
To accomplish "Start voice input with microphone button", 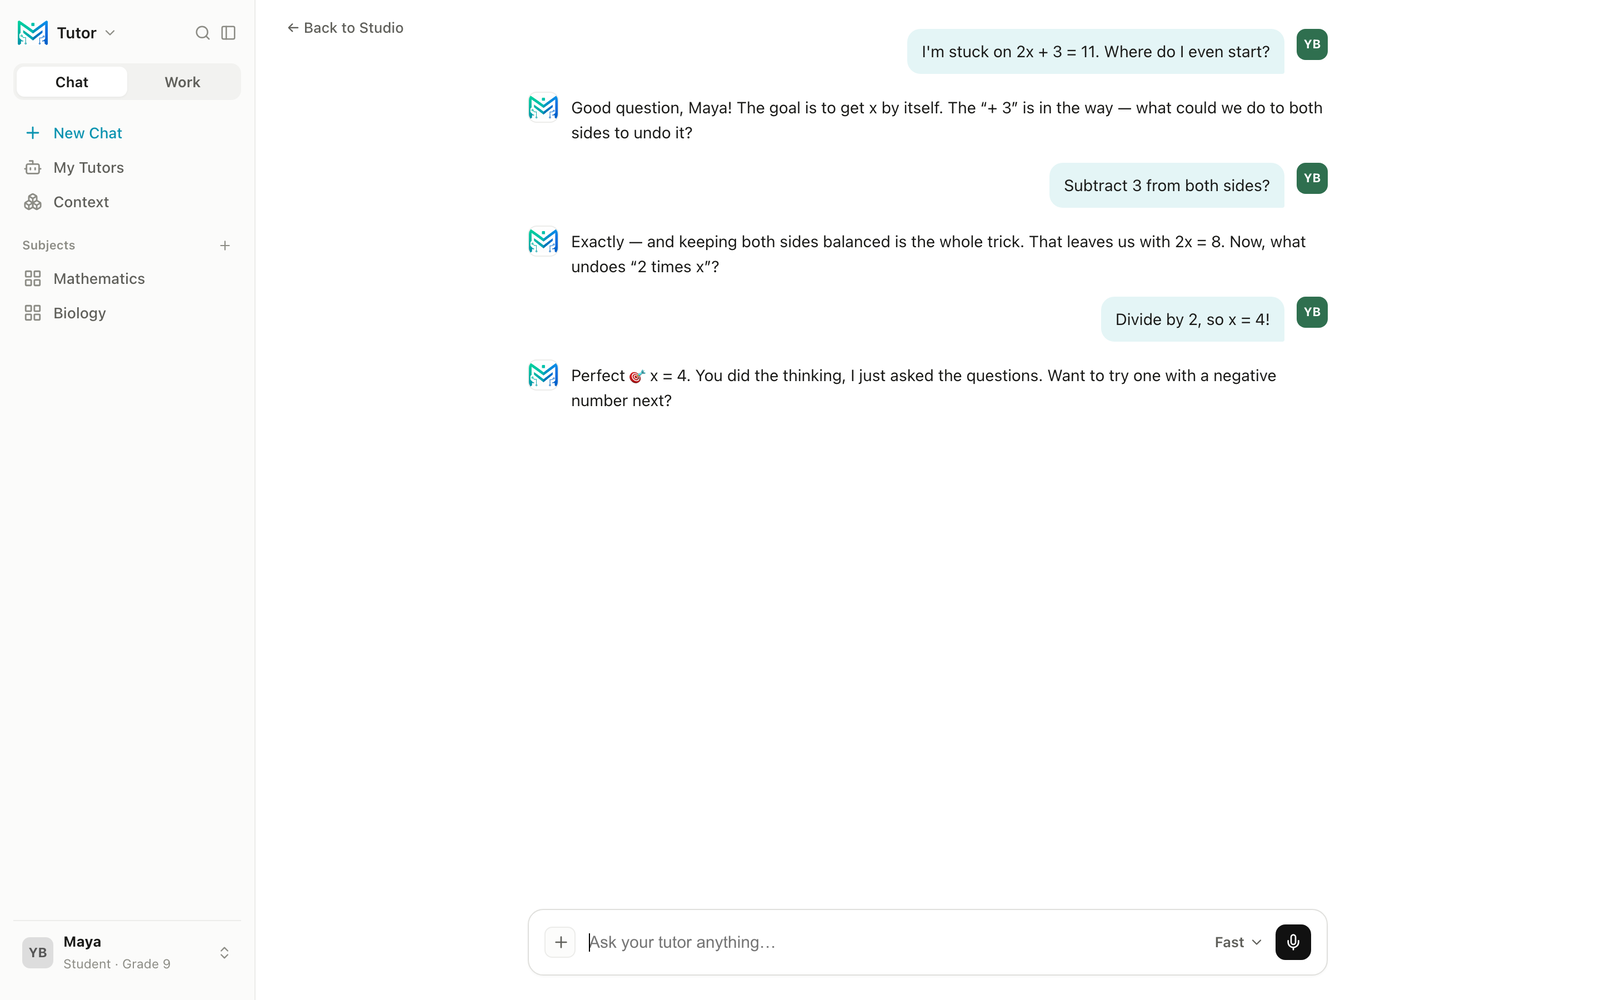I will coord(1293,942).
